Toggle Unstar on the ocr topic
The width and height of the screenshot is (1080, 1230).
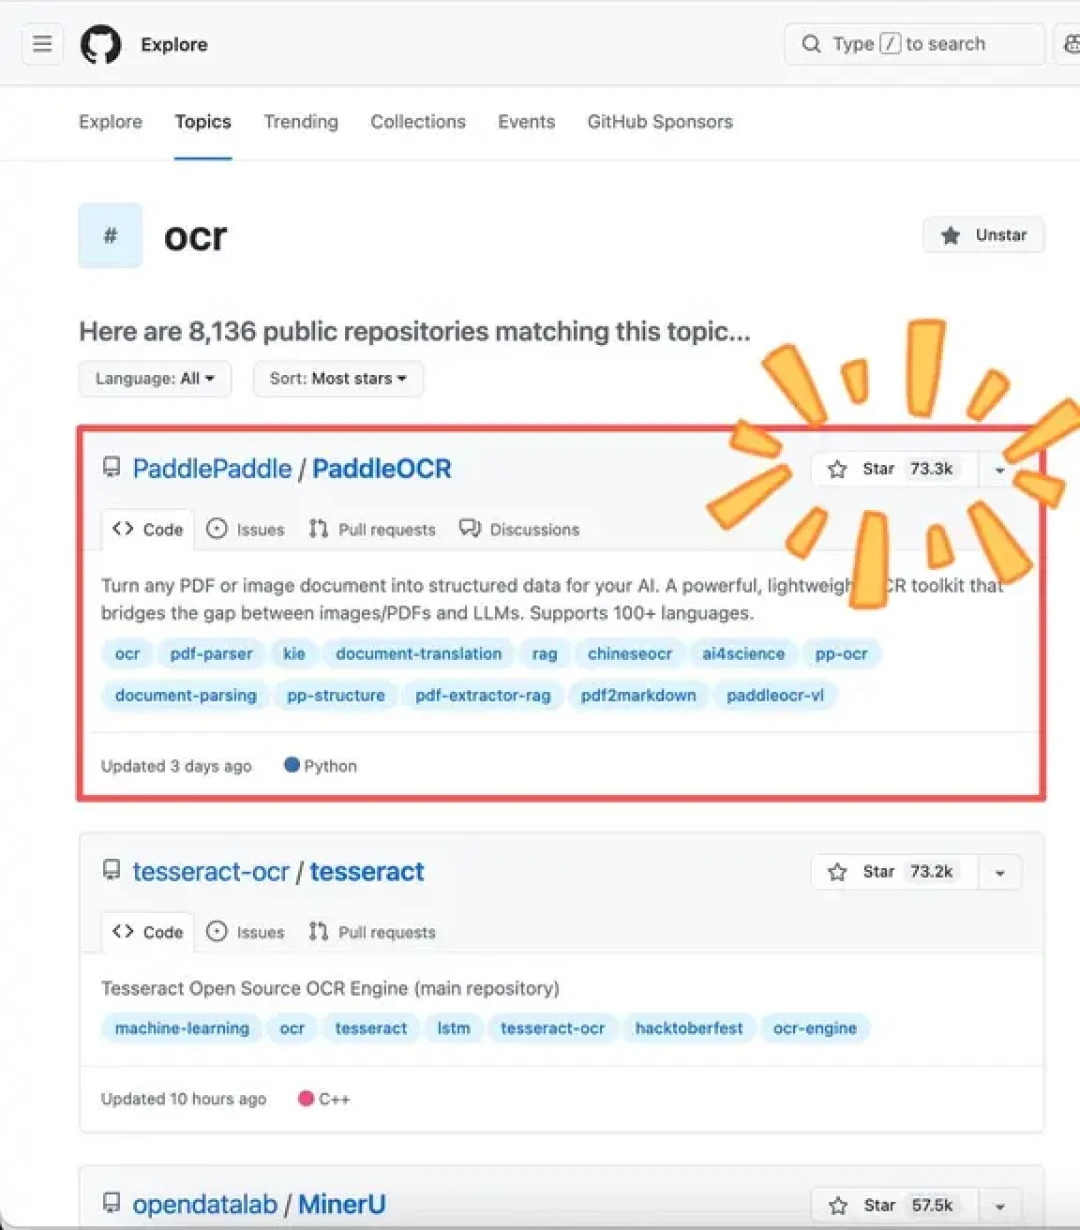click(x=984, y=235)
